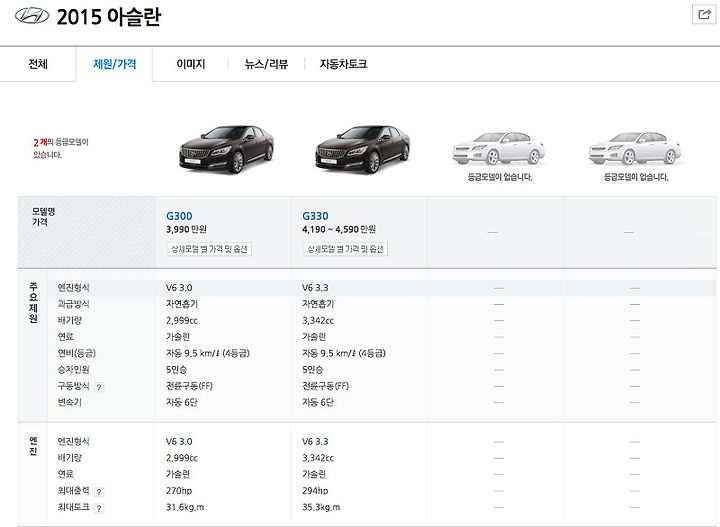Image resolution: width=720 pixels, height=527 pixels.
Task: Click the 2015 아슬란 page title
Action: tap(109, 17)
